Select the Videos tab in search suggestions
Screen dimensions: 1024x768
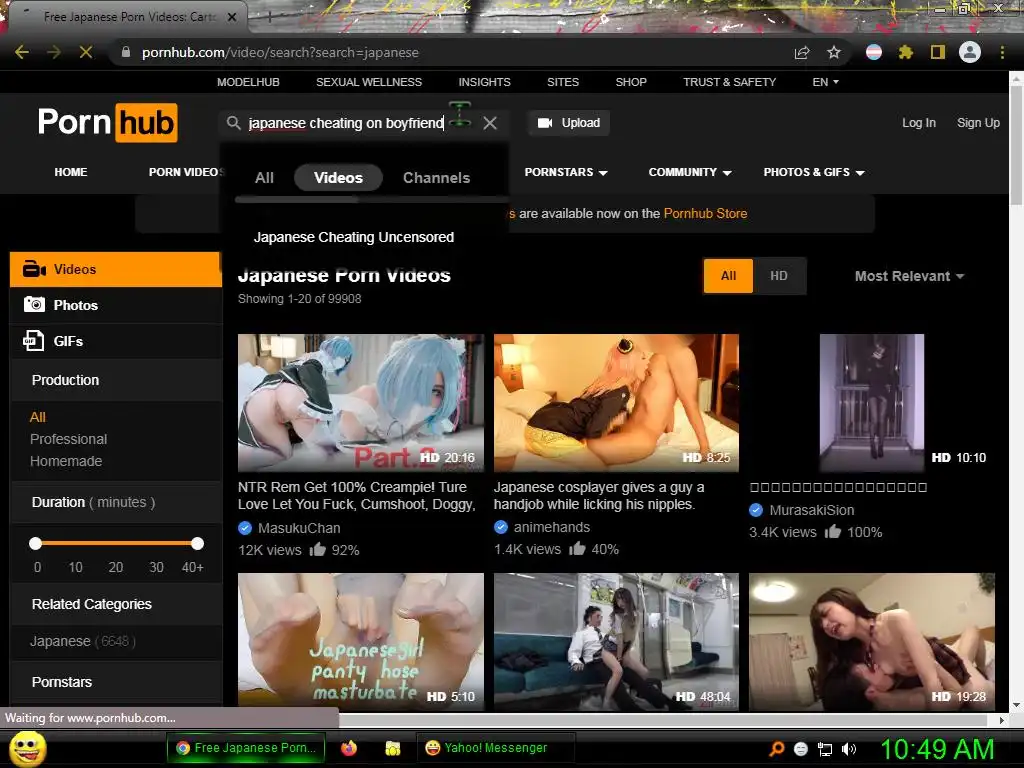click(338, 178)
